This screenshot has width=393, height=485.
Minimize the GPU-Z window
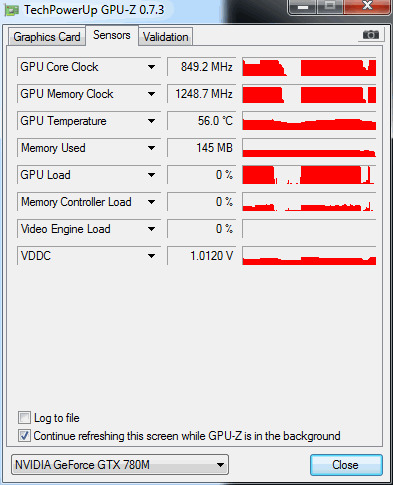click(303, 7)
